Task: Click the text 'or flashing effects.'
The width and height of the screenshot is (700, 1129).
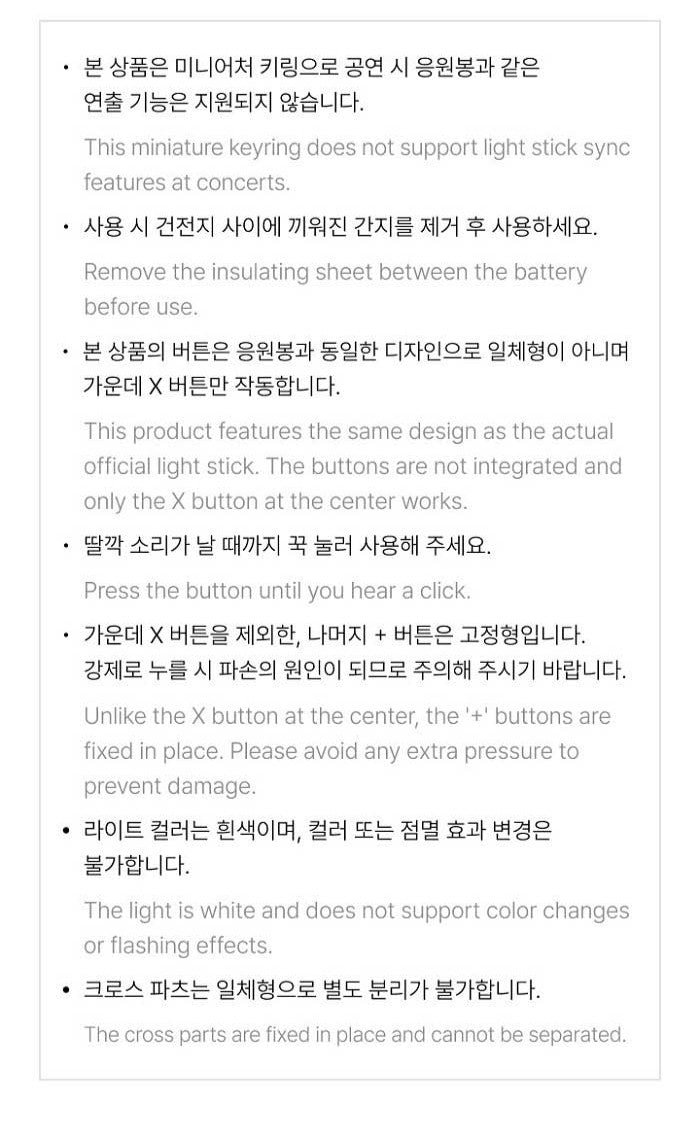Action: coord(178,946)
